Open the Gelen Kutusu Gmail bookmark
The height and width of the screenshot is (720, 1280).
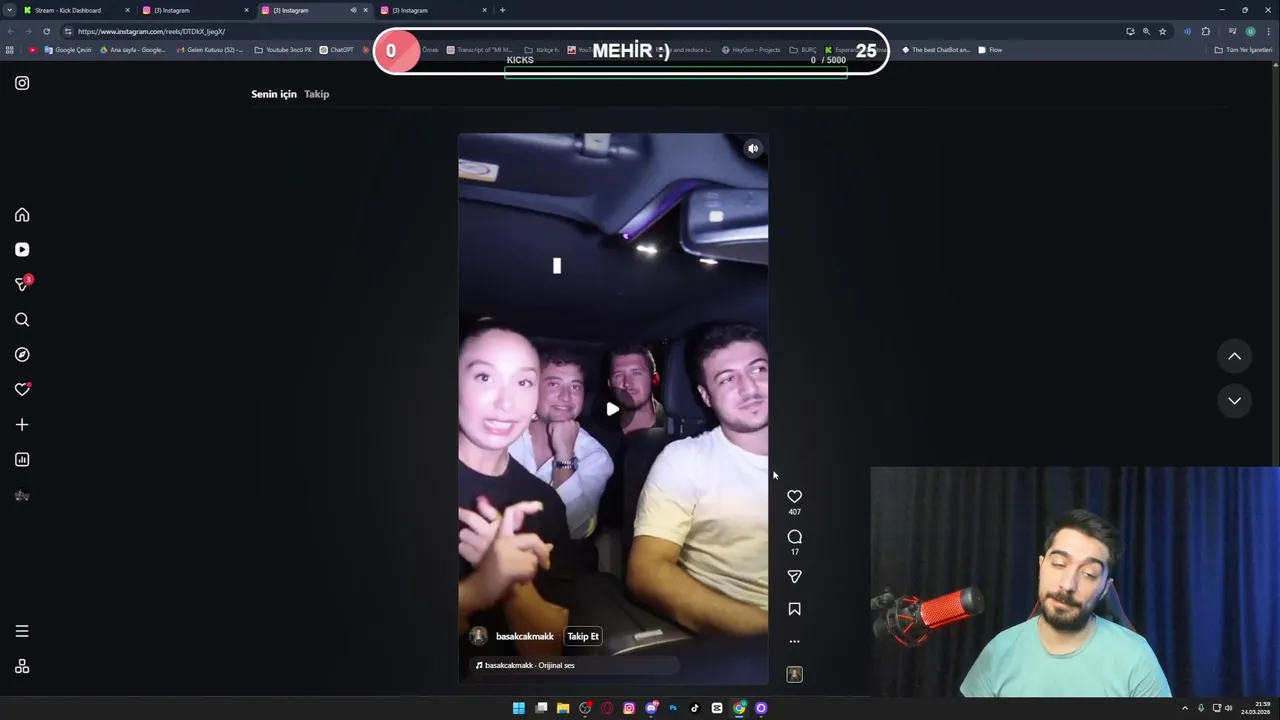[209, 50]
